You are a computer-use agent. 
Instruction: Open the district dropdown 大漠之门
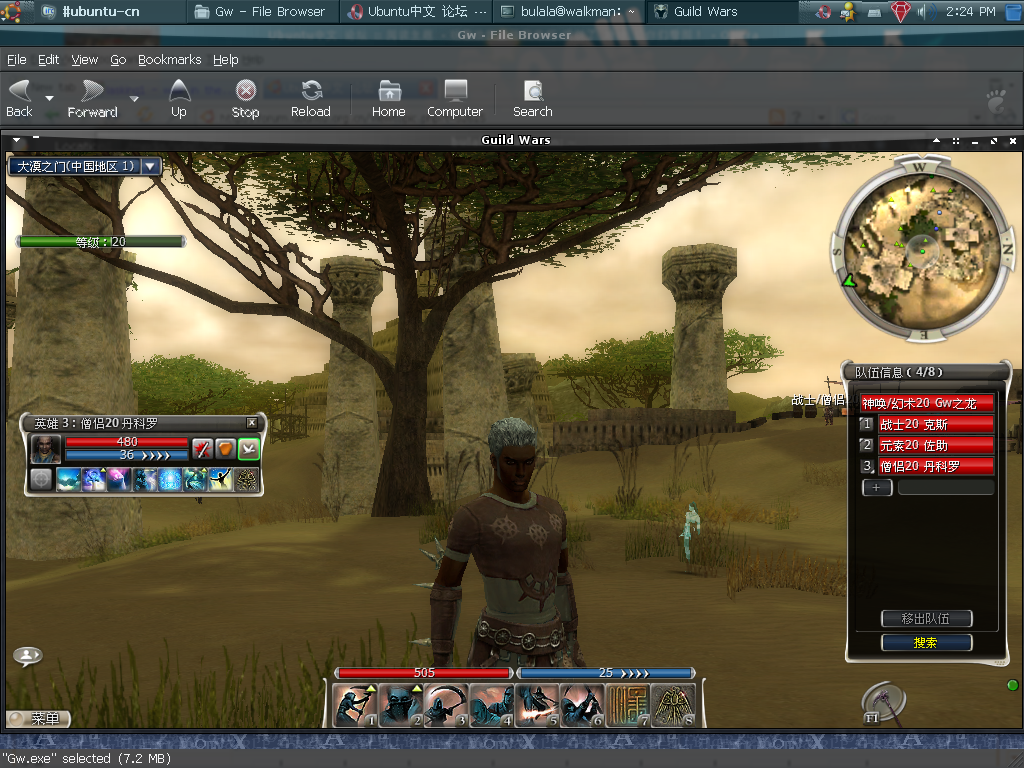[151, 167]
